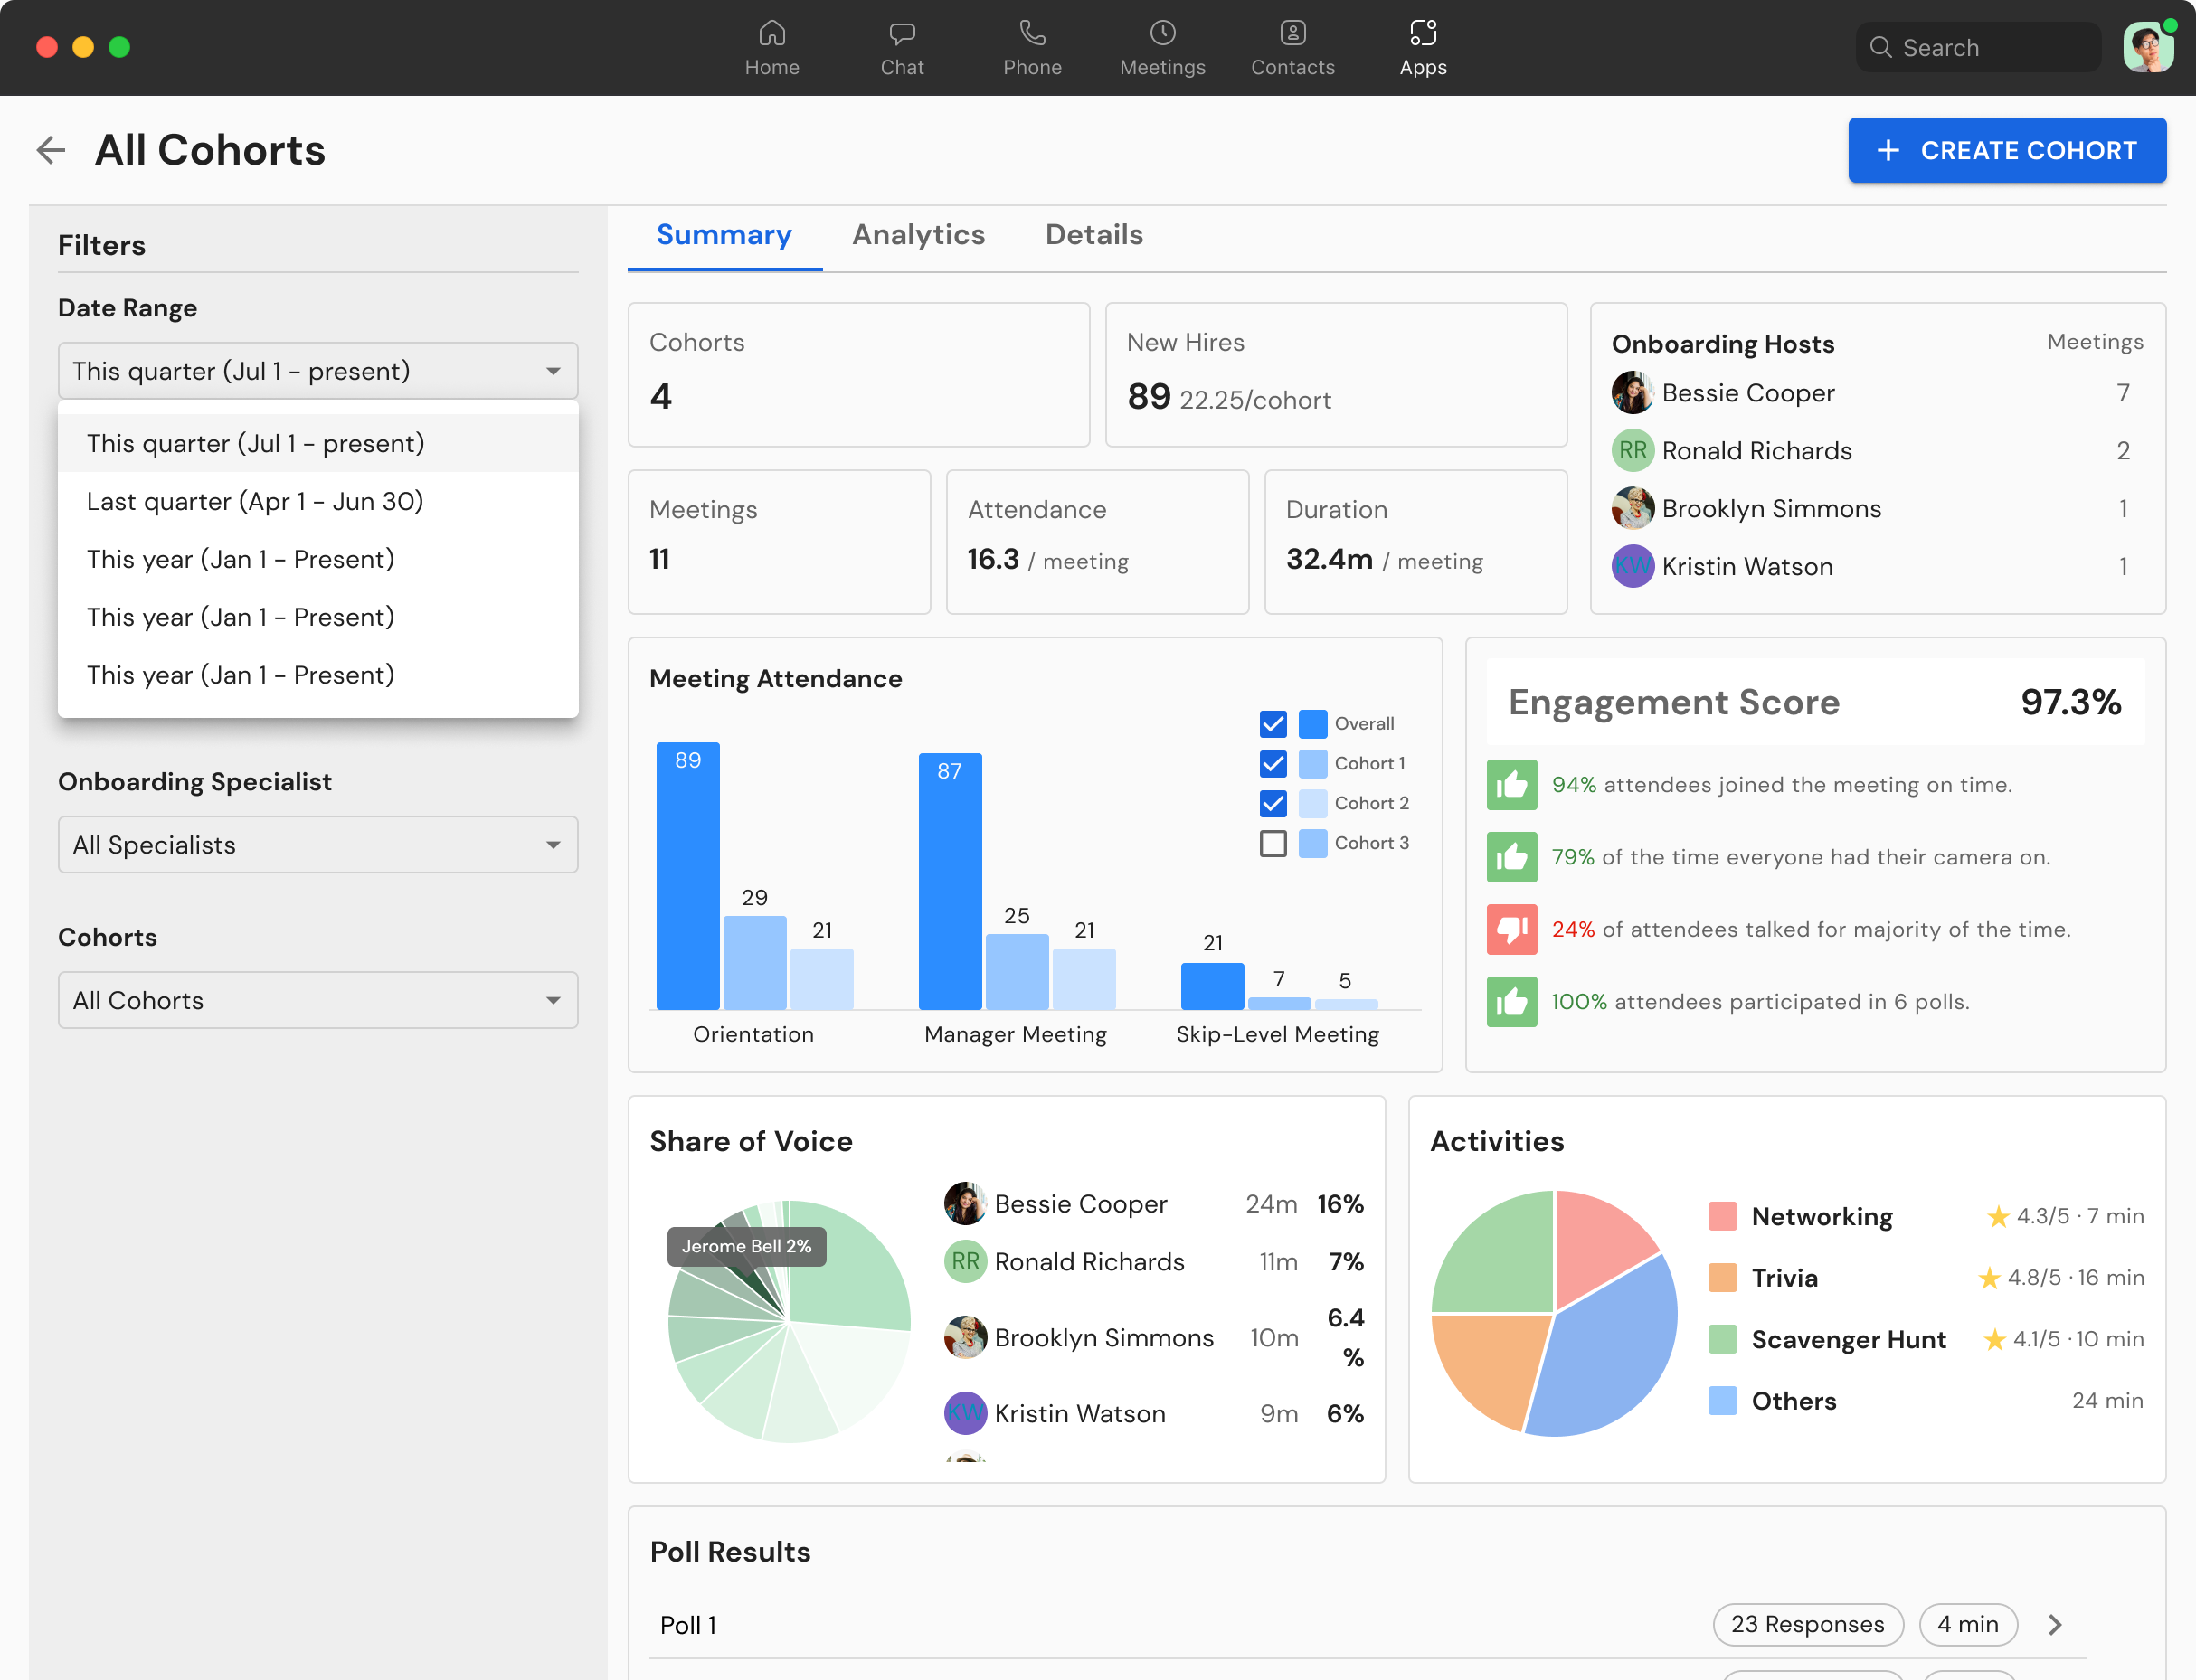Click the back arrow beside All Cohorts
This screenshot has height=1680, width=2196.
(50, 150)
